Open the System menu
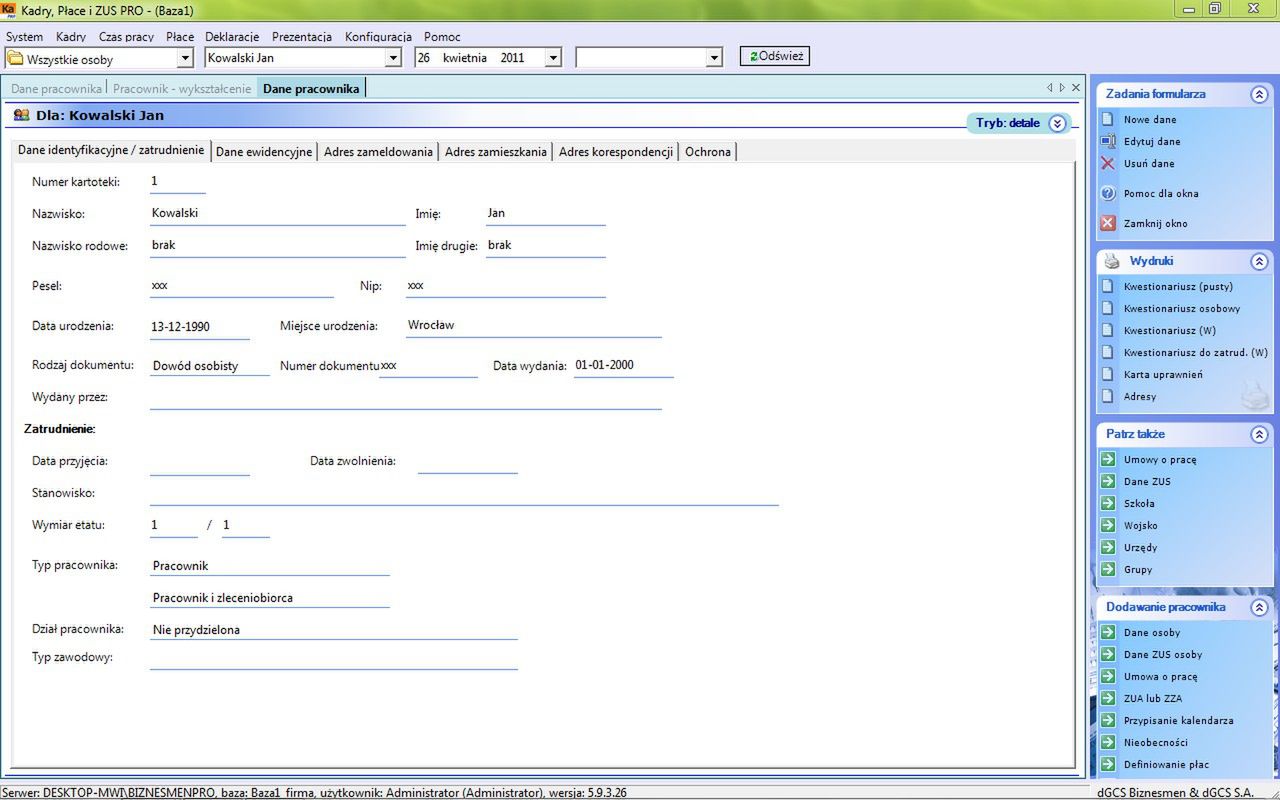The width and height of the screenshot is (1280, 800). [25, 37]
